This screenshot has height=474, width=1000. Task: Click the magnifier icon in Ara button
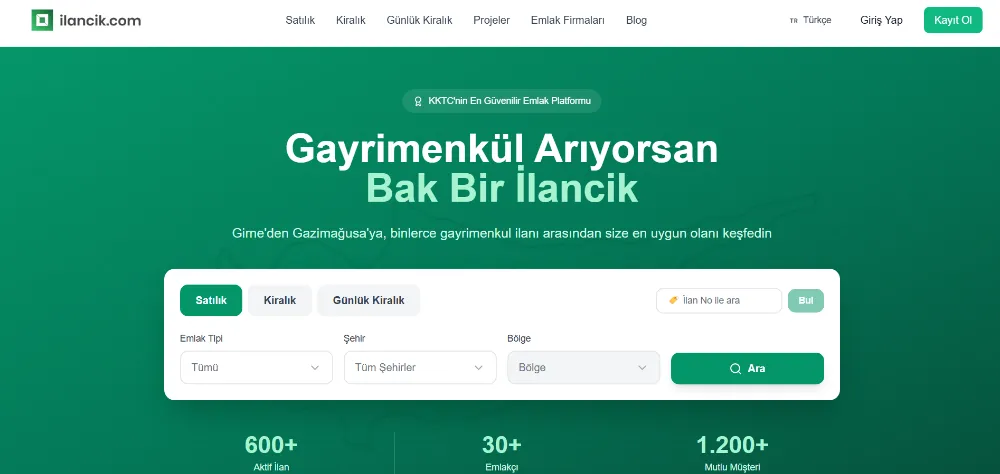735,368
